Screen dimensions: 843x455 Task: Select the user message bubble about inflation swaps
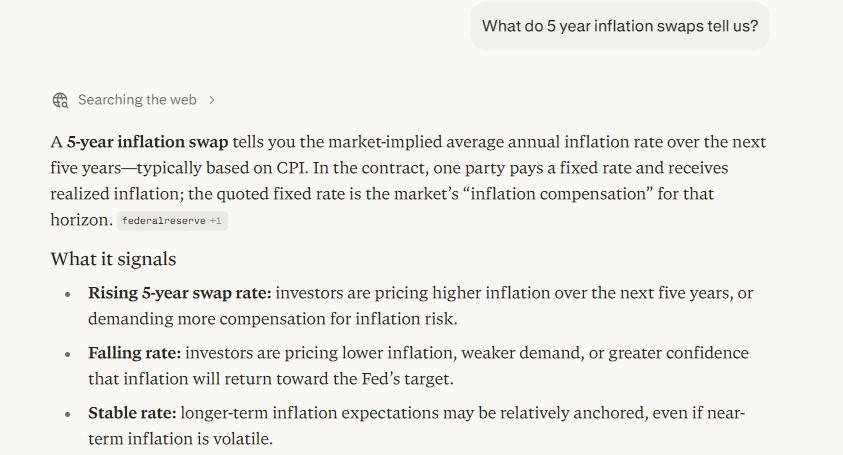point(620,26)
